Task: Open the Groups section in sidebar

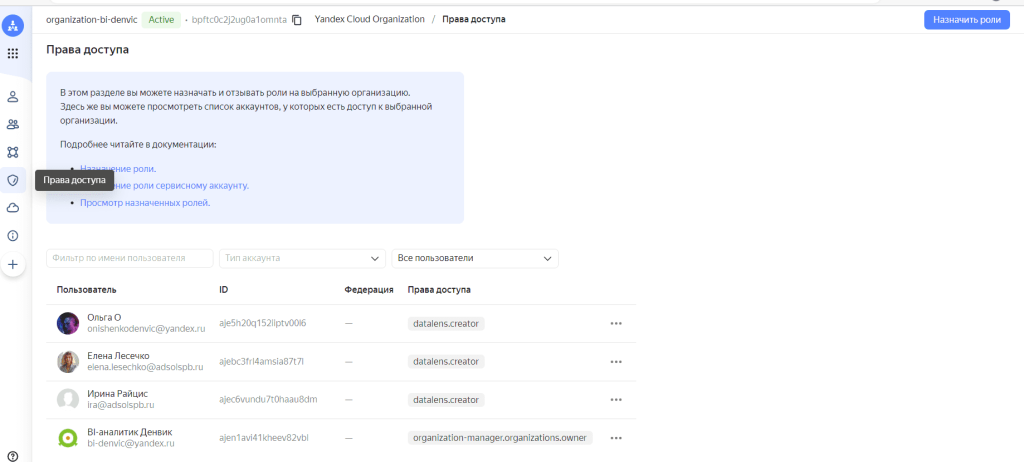Action: (13, 125)
